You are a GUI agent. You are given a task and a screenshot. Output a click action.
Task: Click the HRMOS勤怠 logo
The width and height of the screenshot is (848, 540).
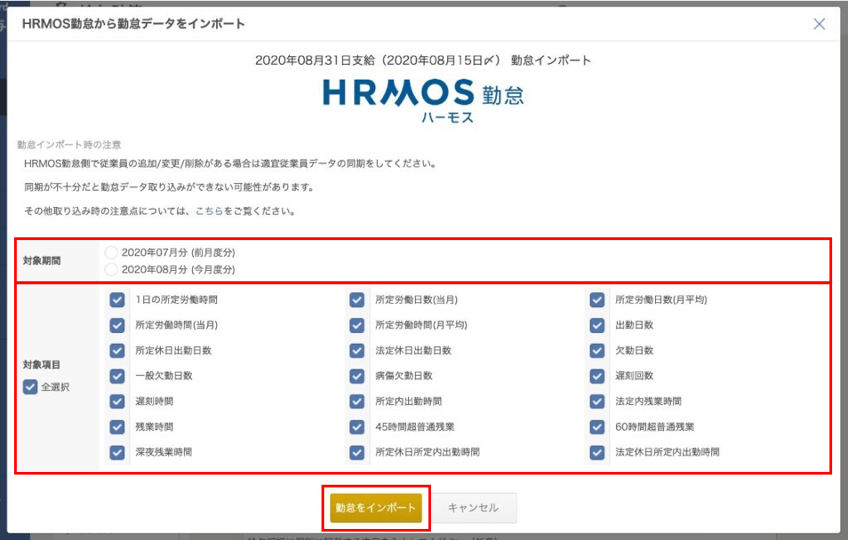click(423, 100)
